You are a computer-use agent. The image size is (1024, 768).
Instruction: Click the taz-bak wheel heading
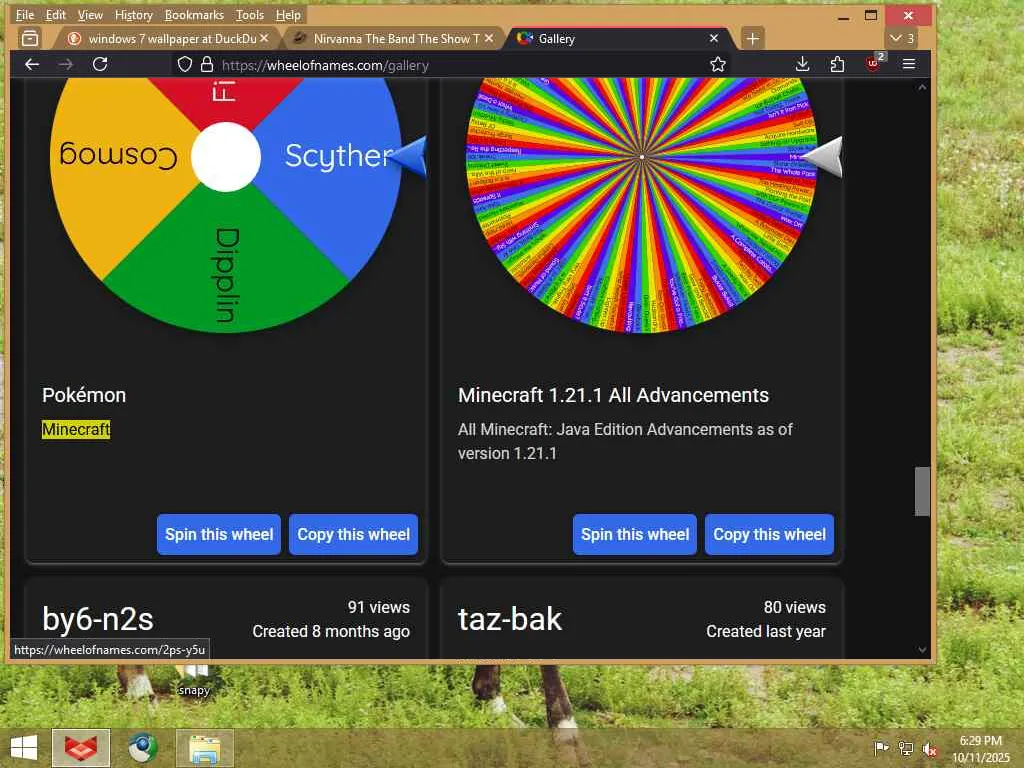click(x=510, y=619)
